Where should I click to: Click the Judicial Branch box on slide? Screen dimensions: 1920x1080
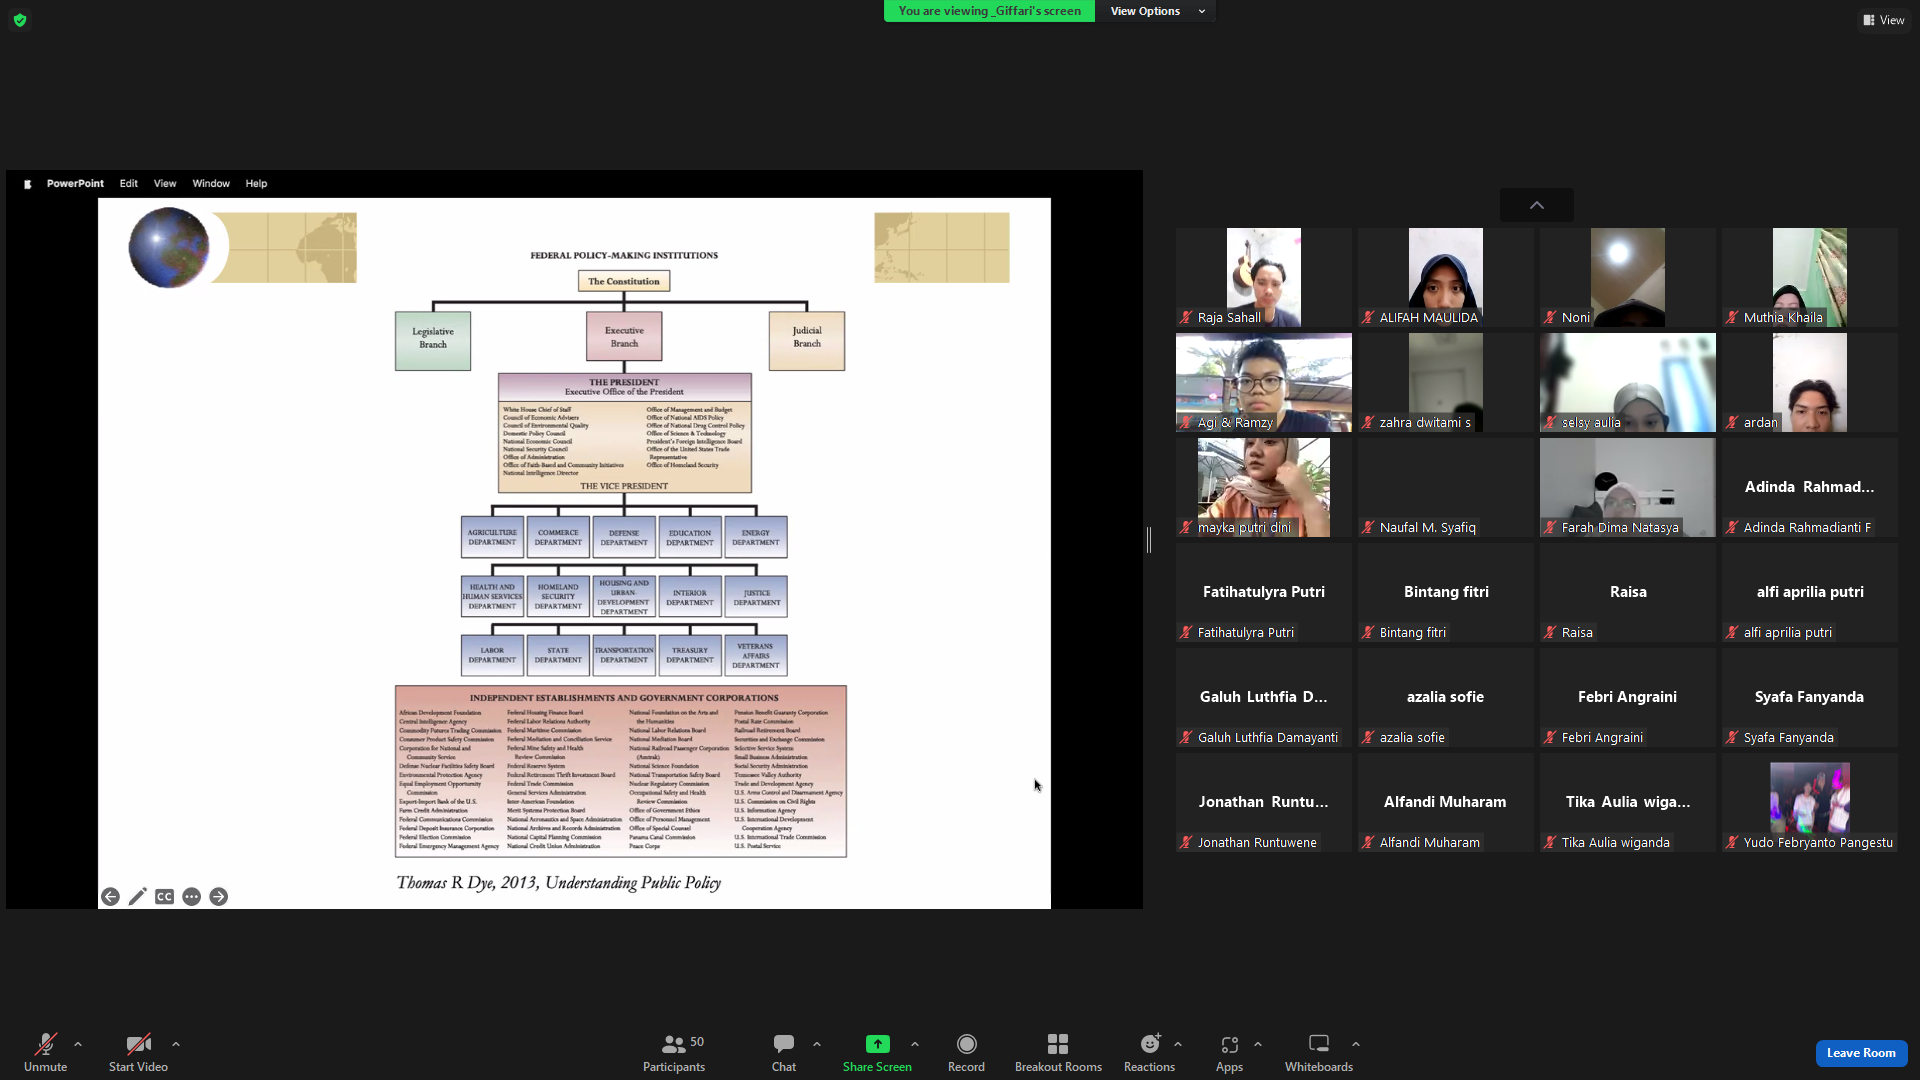click(807, 340)
